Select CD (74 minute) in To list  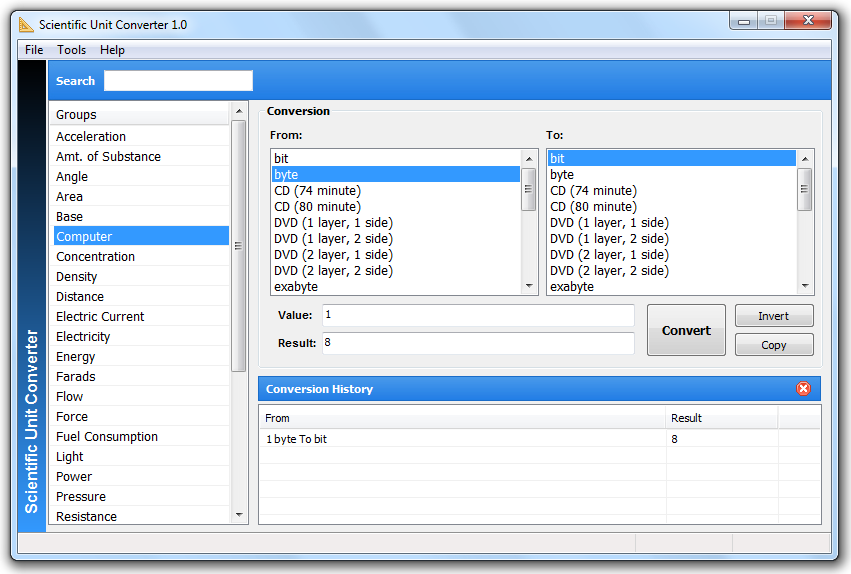[671, 190]
